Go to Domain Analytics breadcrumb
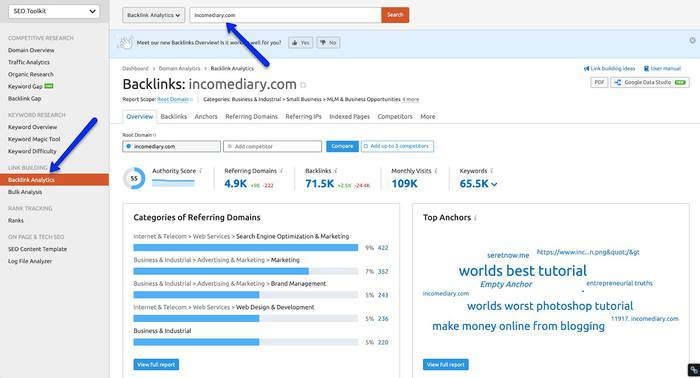The width and height of the screenshot is (700, 378). [x=179, y=69]
